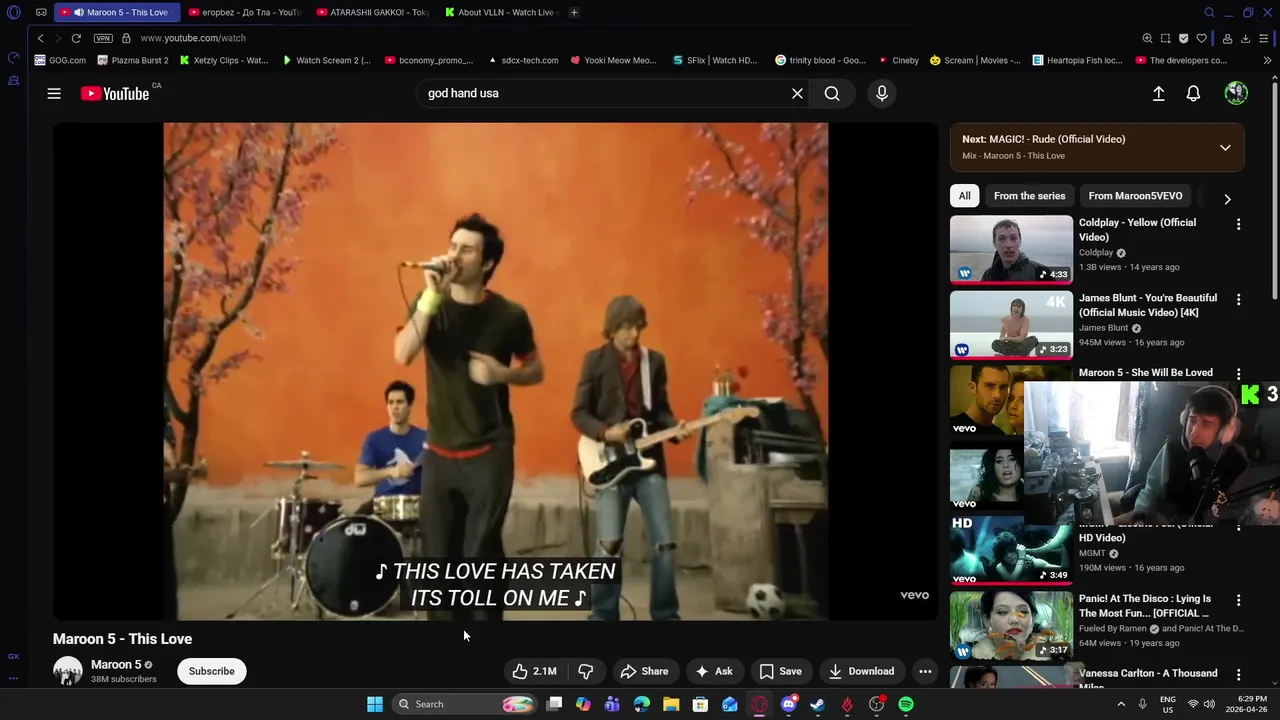Open File Explorer from taskbar

coord(671,704)
